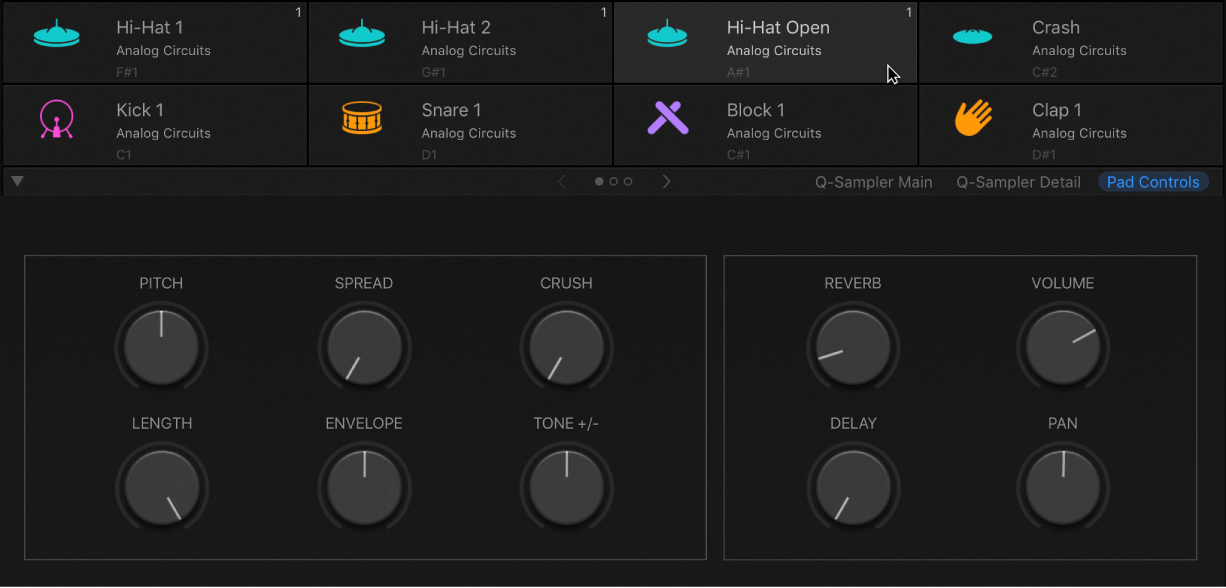Click the right chevron to page through pads
The height and width of the screenshot is (588, 1226).
666,181
